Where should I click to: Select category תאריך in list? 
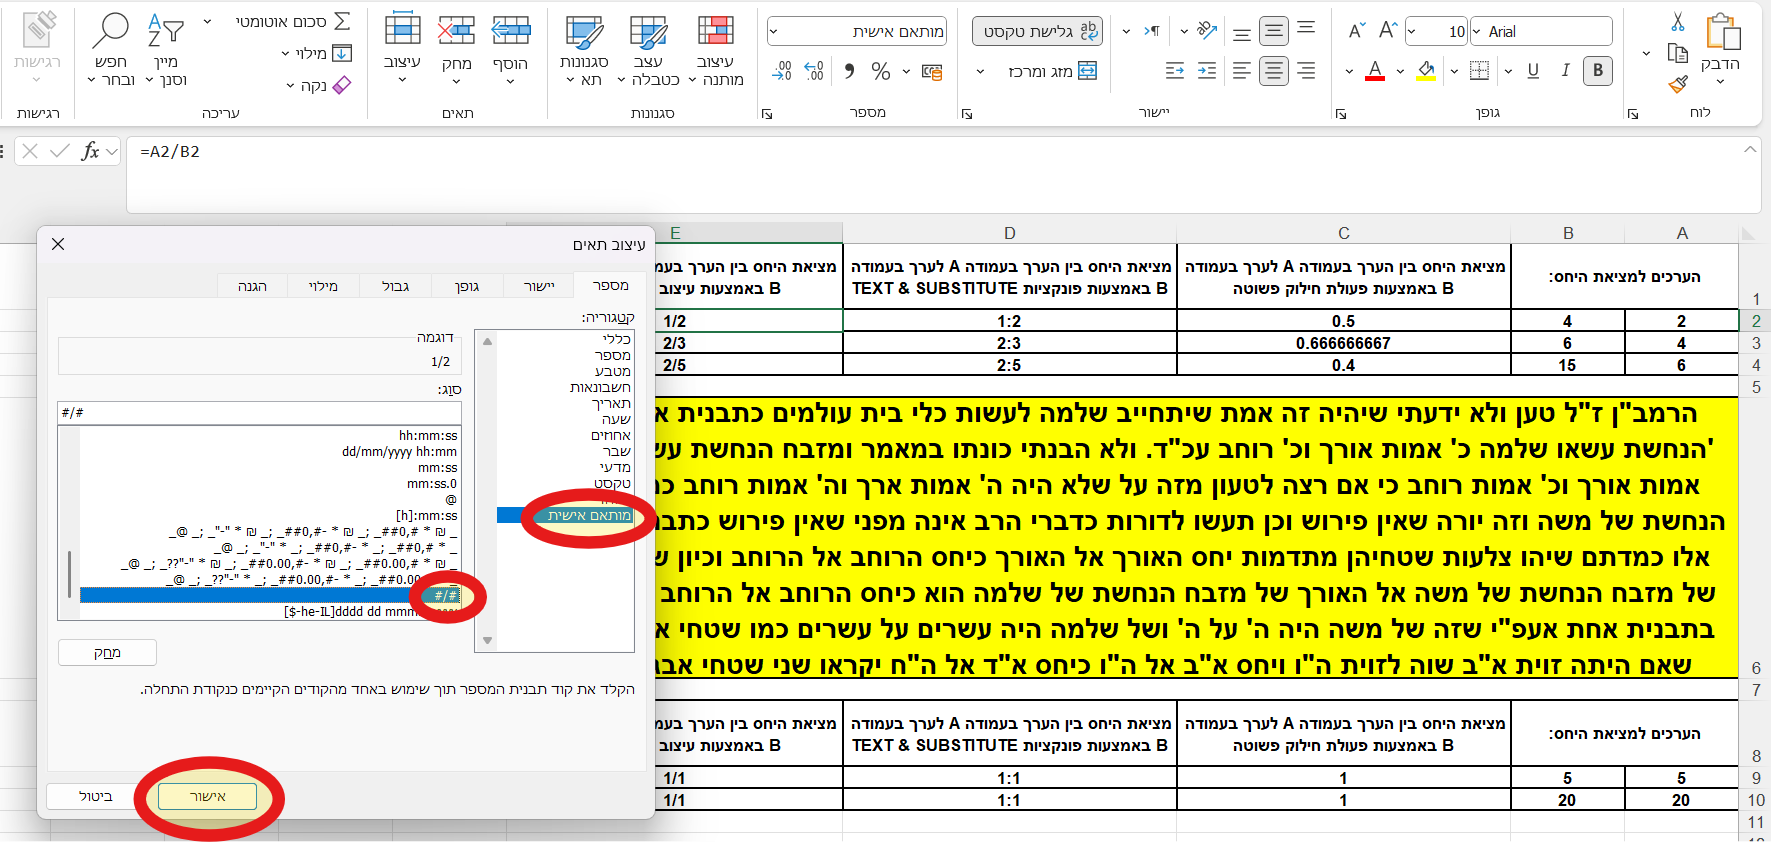pyautogui.click(x=611, y=403)
